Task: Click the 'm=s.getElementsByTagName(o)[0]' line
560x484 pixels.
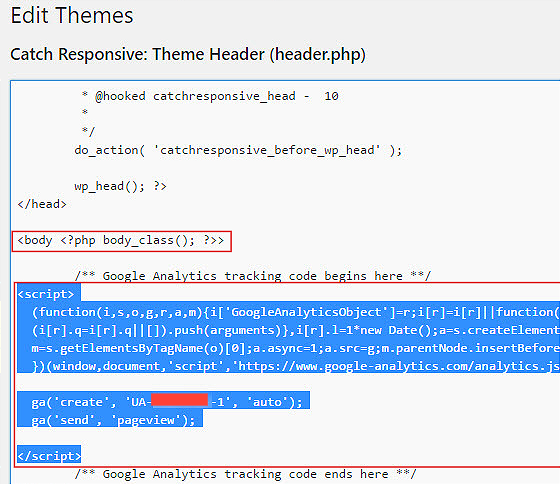Action: [295, 348]
